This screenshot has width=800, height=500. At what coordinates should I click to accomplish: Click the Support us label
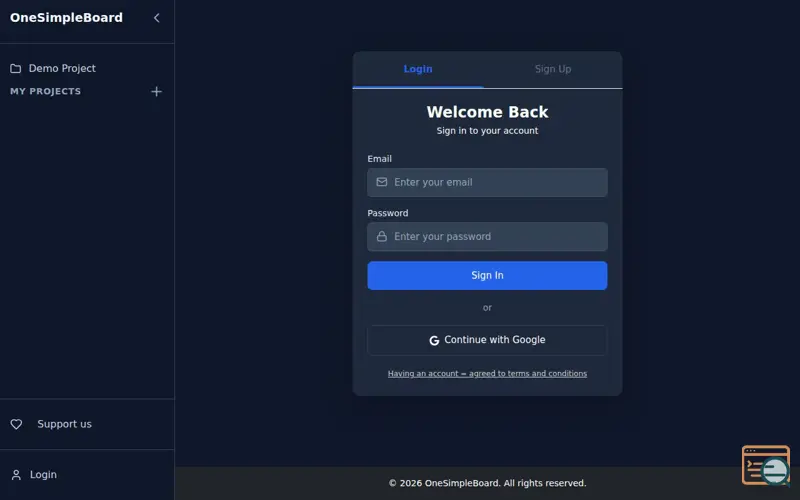coord(64,424)
